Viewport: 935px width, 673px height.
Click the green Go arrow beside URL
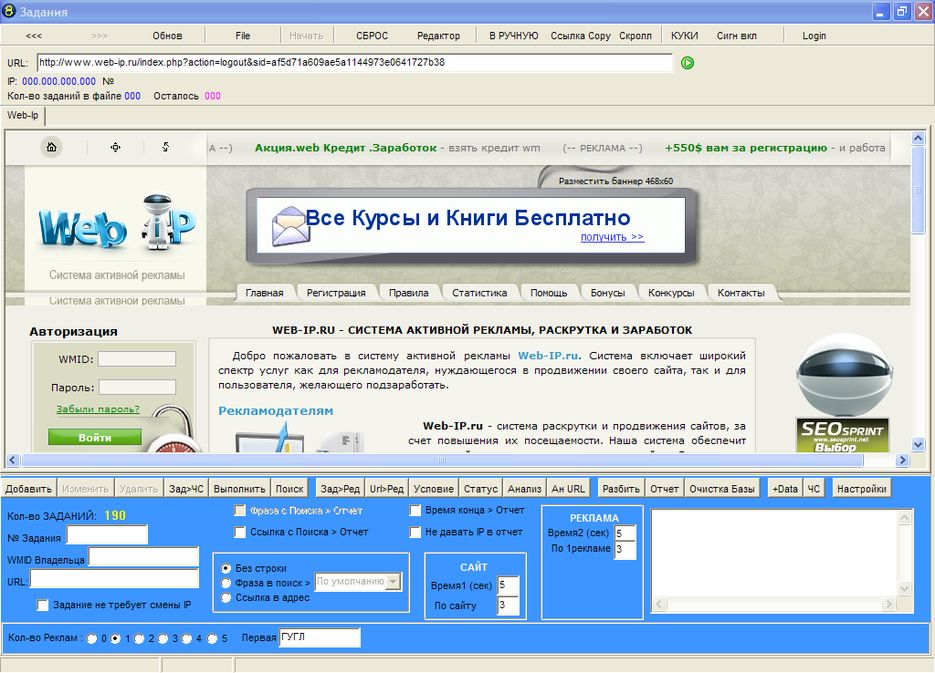point(687,63)
